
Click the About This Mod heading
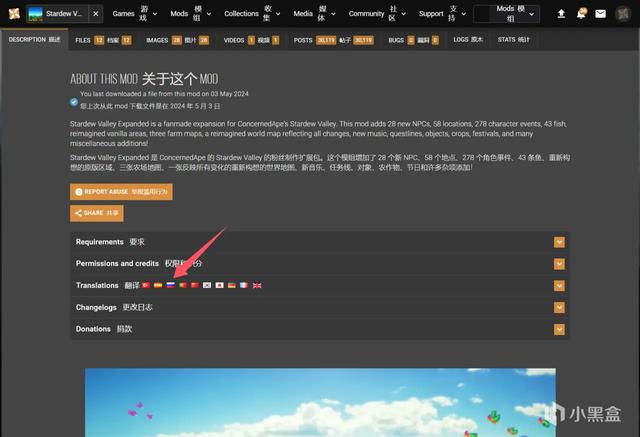pyautogui.click(x=144, y=79)
